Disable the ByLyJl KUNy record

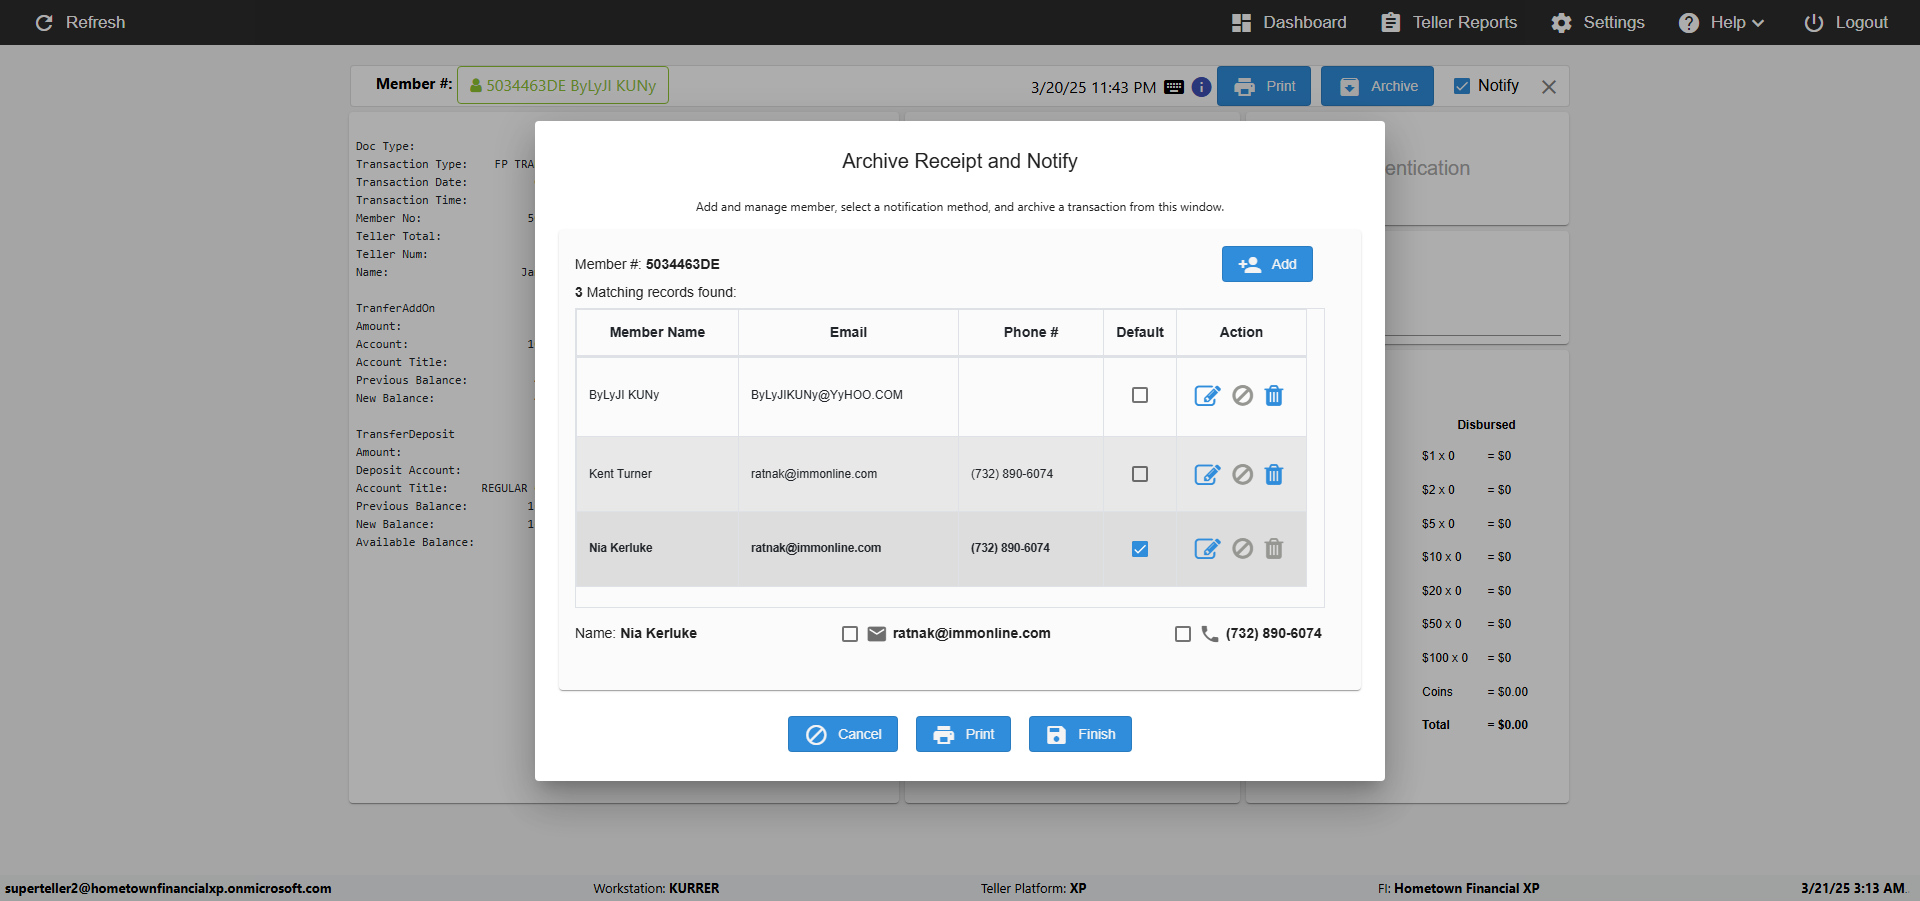click(x=1242, y=395)
